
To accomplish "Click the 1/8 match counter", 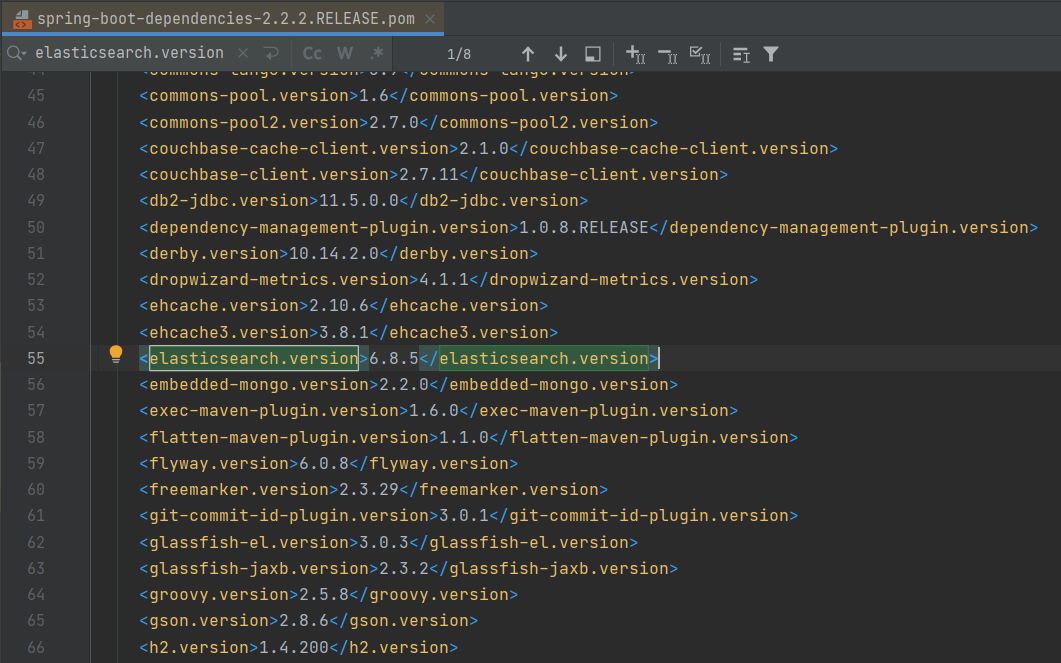I will click(459, 54).
